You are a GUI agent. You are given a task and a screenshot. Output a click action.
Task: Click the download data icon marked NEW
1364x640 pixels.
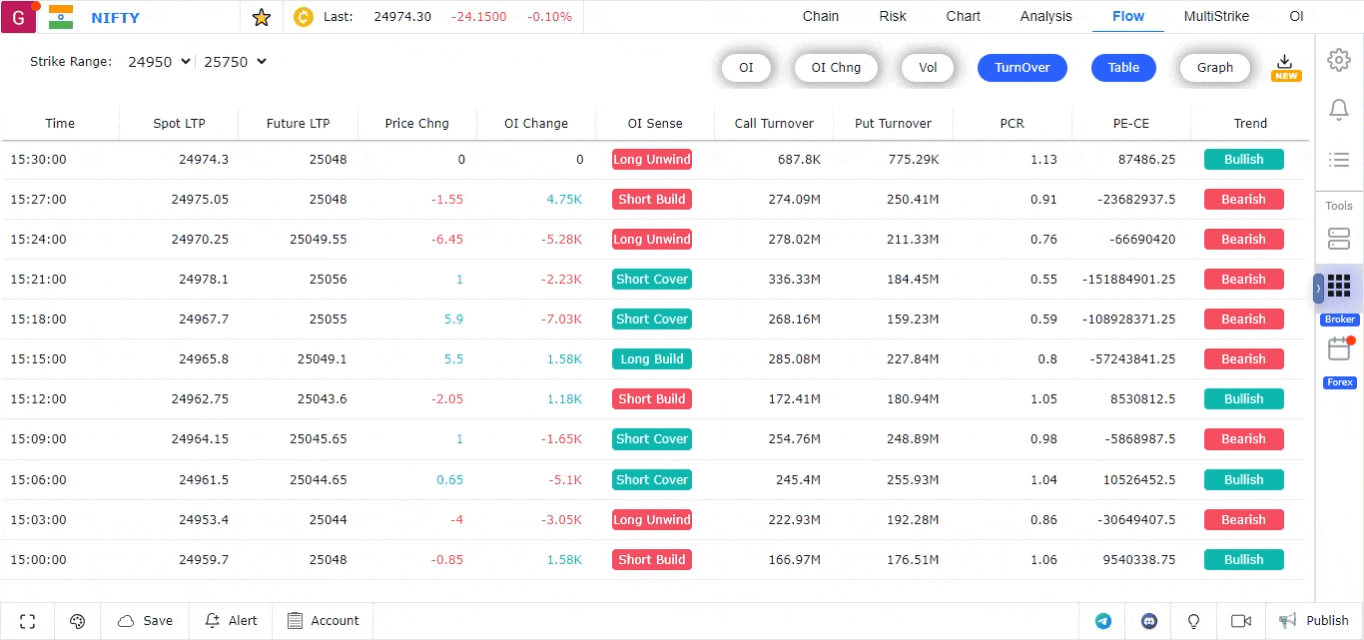tap(1286, 66)
